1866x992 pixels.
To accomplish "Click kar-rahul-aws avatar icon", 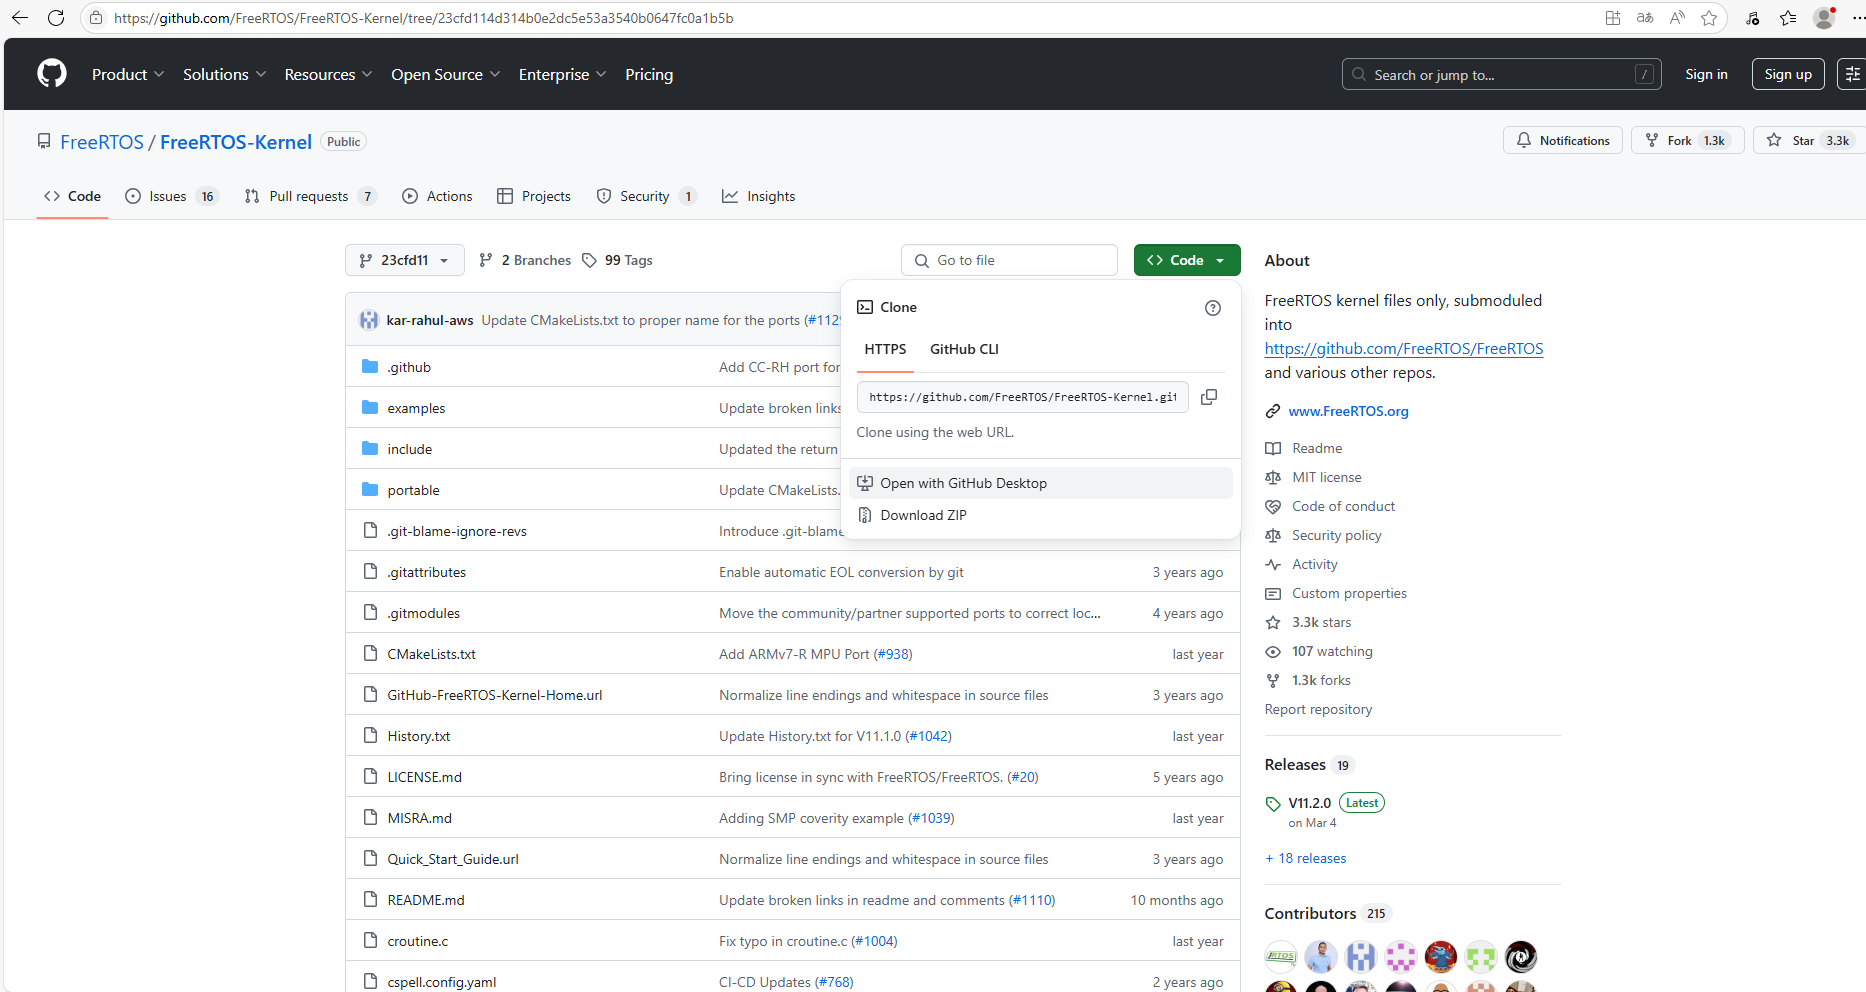I will 369,320.
